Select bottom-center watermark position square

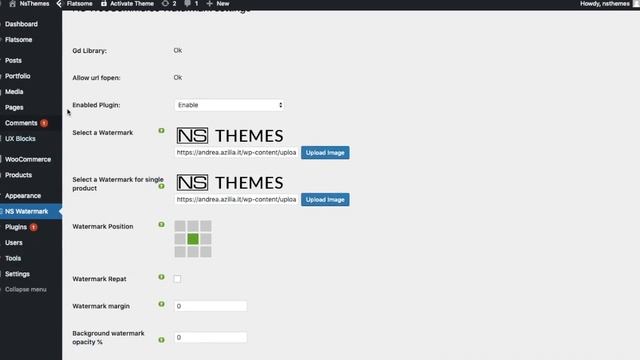click(193, 252)
